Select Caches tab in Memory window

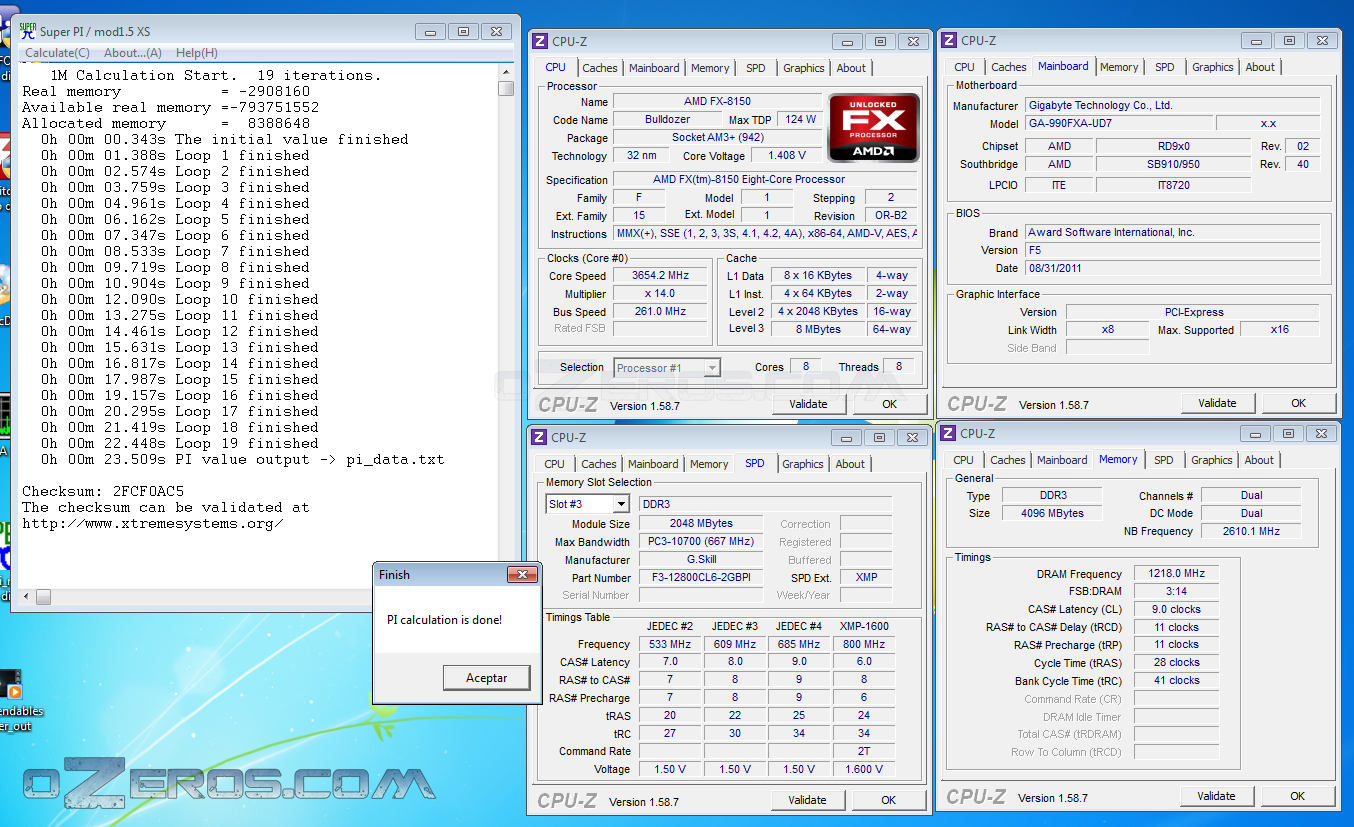click(x=1008, y=460)
